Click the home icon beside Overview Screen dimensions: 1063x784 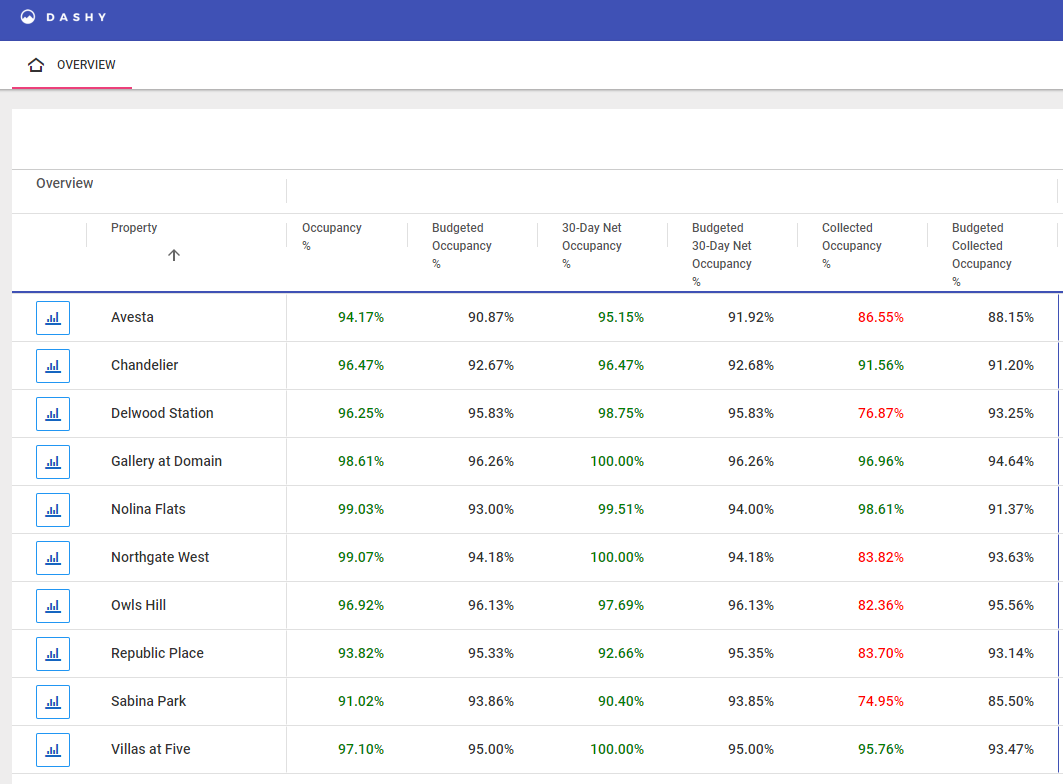pos(36,65)
